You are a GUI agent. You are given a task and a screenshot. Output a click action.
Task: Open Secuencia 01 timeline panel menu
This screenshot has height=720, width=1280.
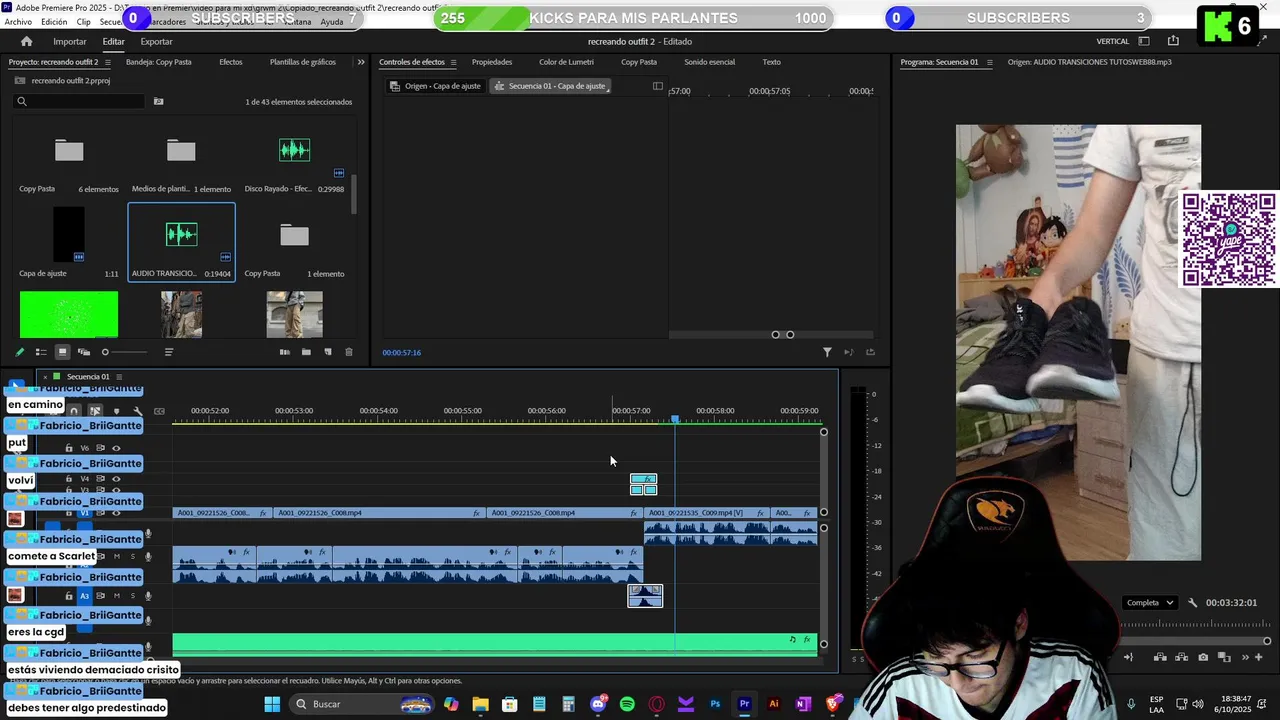[119, 377]
